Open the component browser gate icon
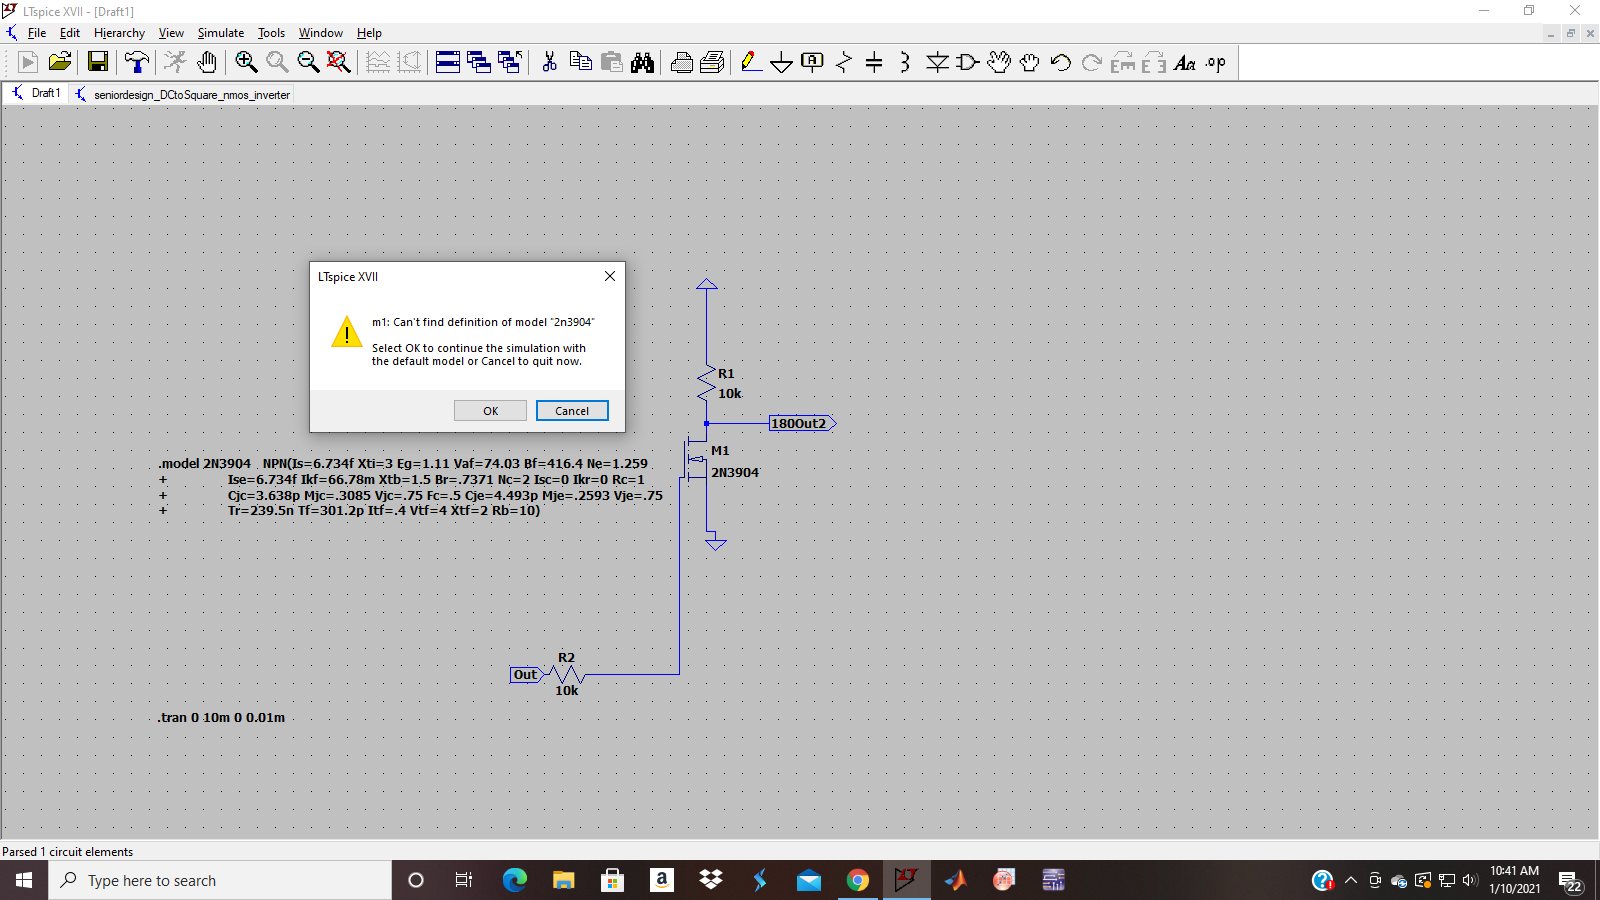 (968, 62)
